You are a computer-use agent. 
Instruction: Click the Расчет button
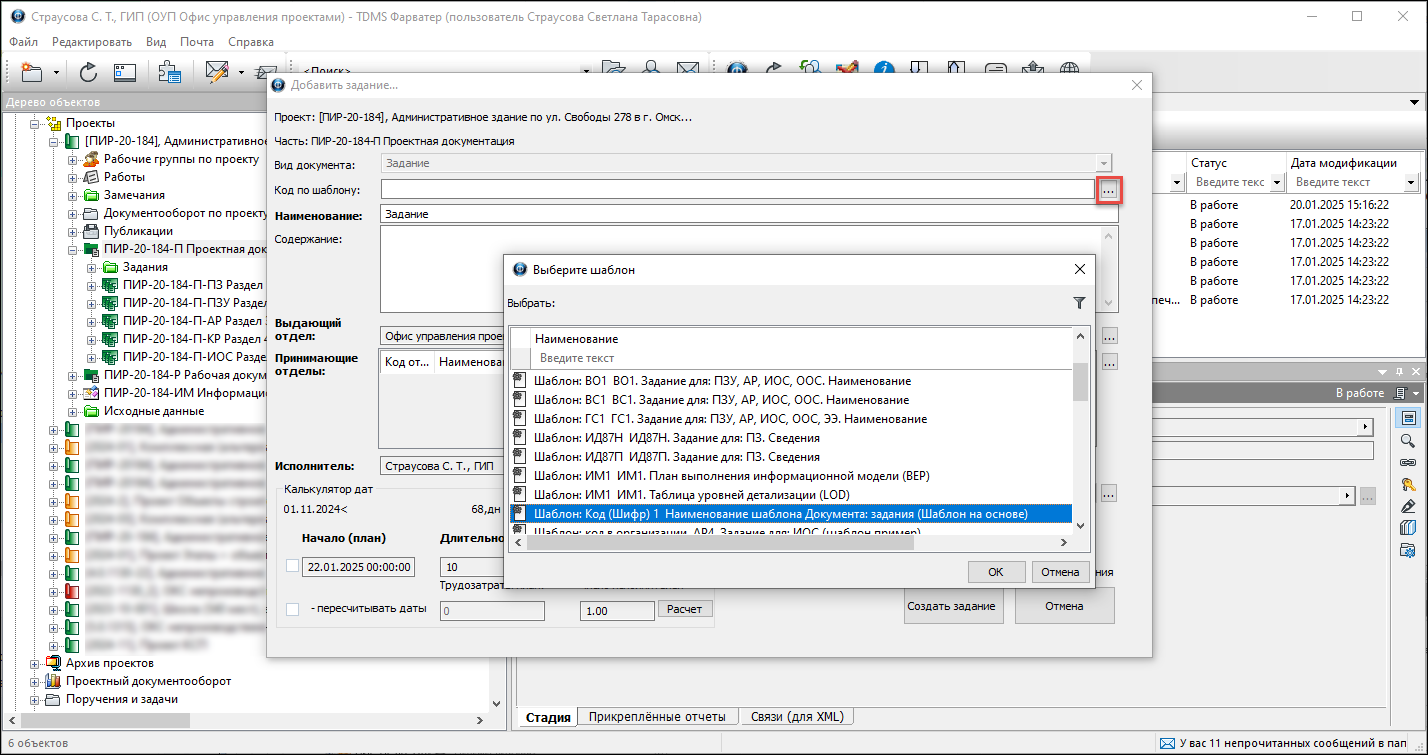683,609
